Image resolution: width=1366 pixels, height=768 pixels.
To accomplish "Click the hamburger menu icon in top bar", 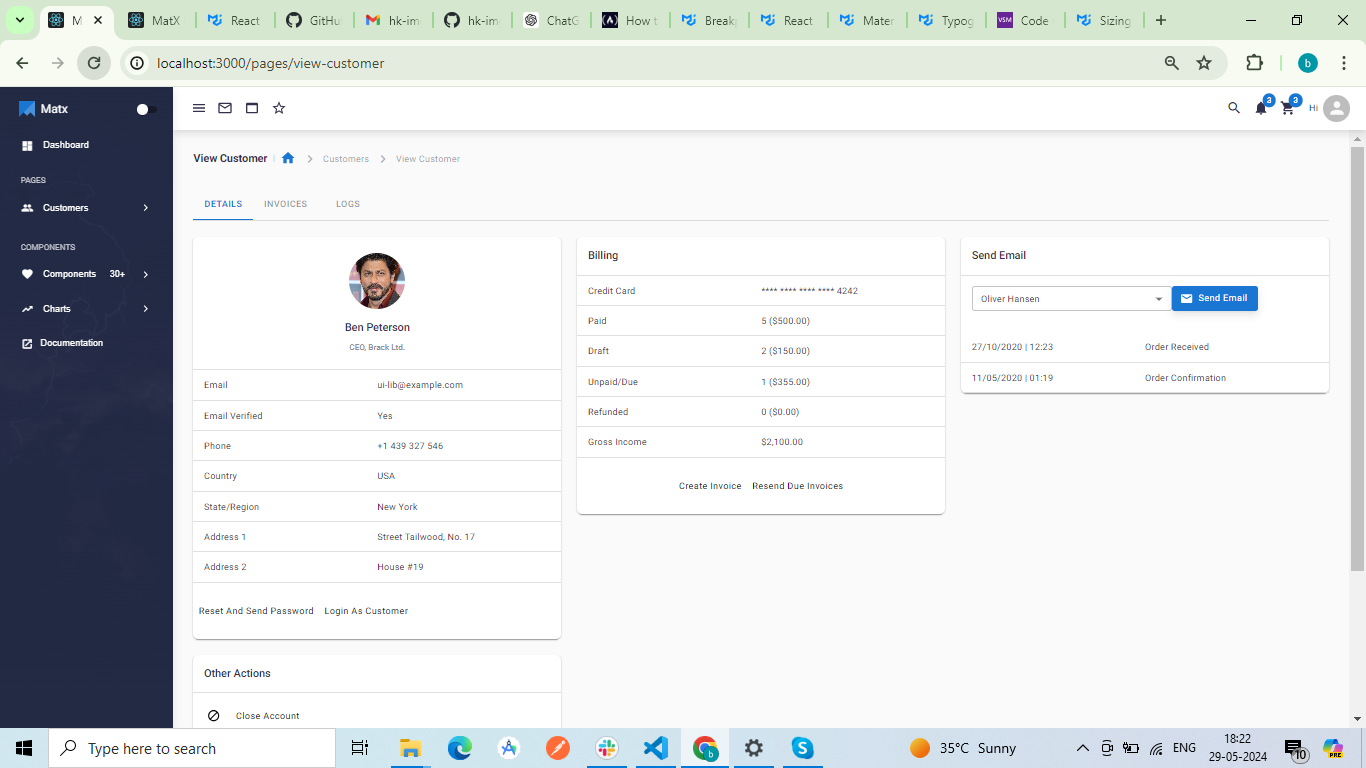I will (199, 108).
